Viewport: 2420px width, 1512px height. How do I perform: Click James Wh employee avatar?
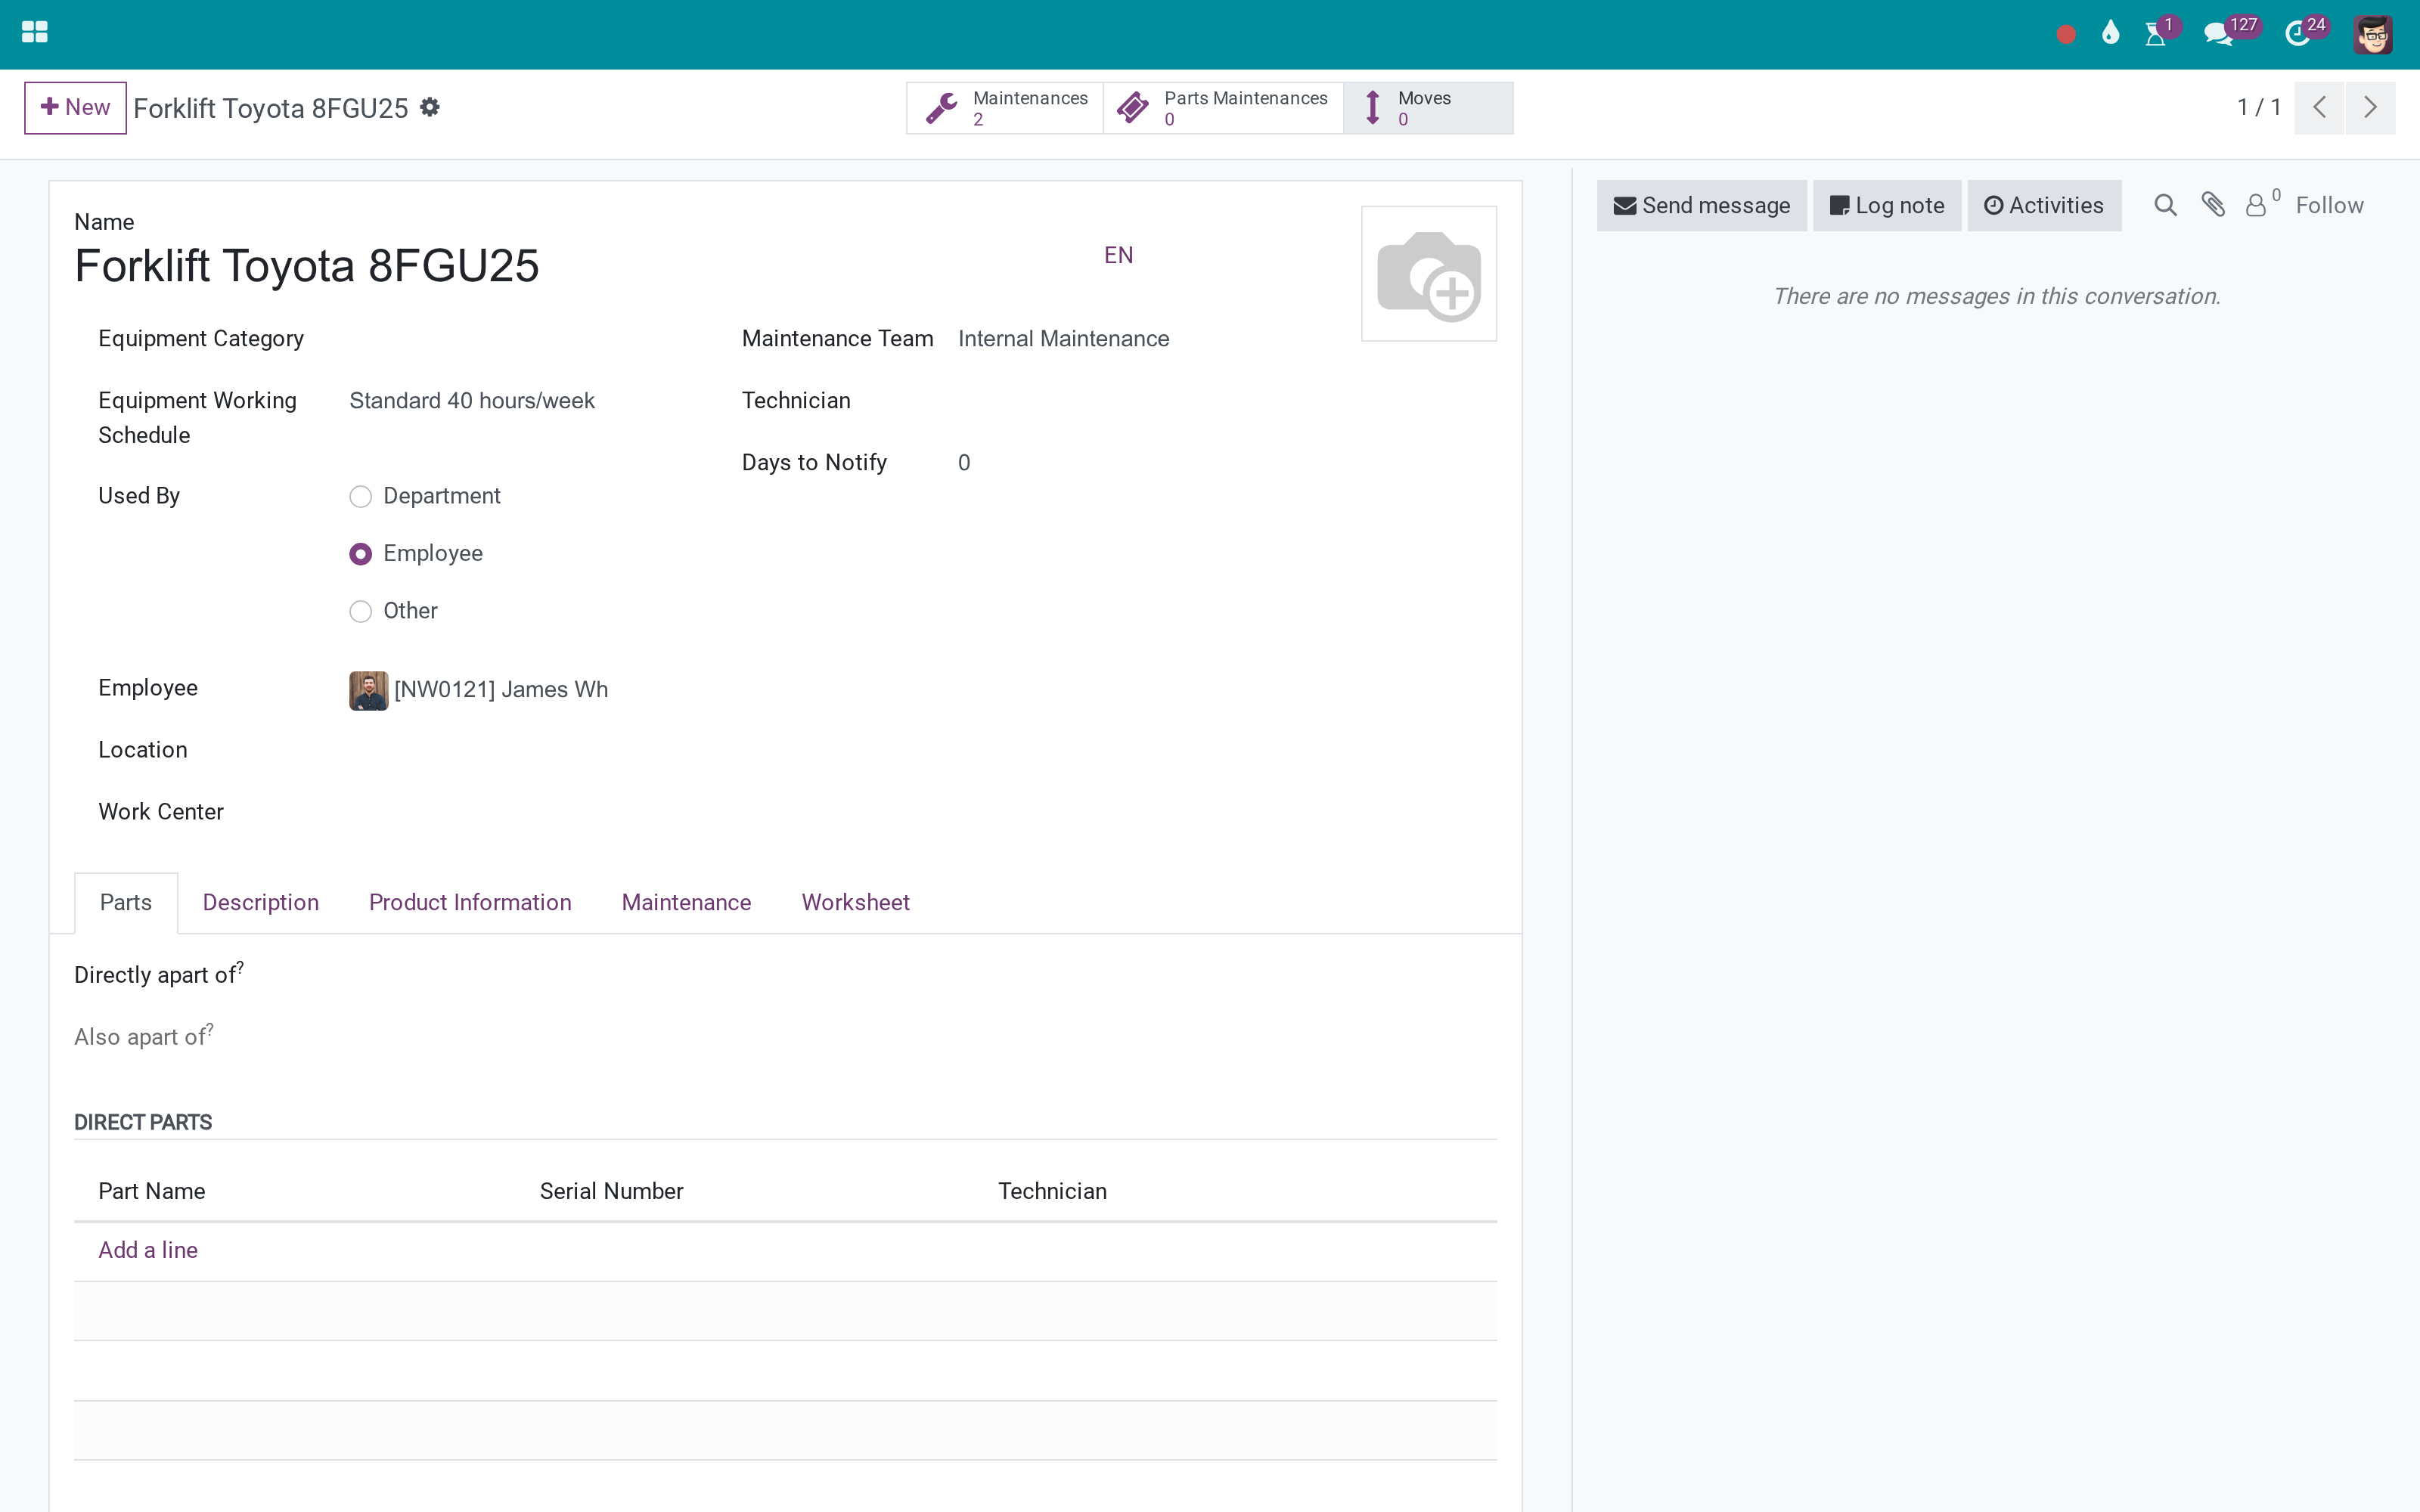(368, 690)
